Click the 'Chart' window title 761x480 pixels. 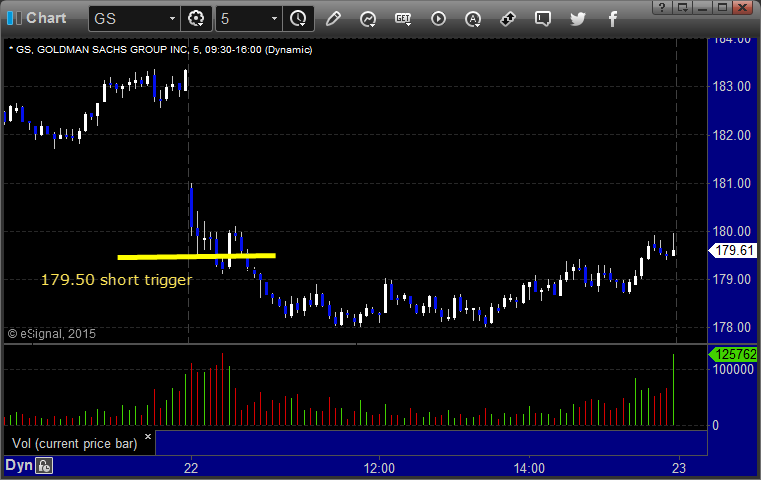click(x=46, y=18)
